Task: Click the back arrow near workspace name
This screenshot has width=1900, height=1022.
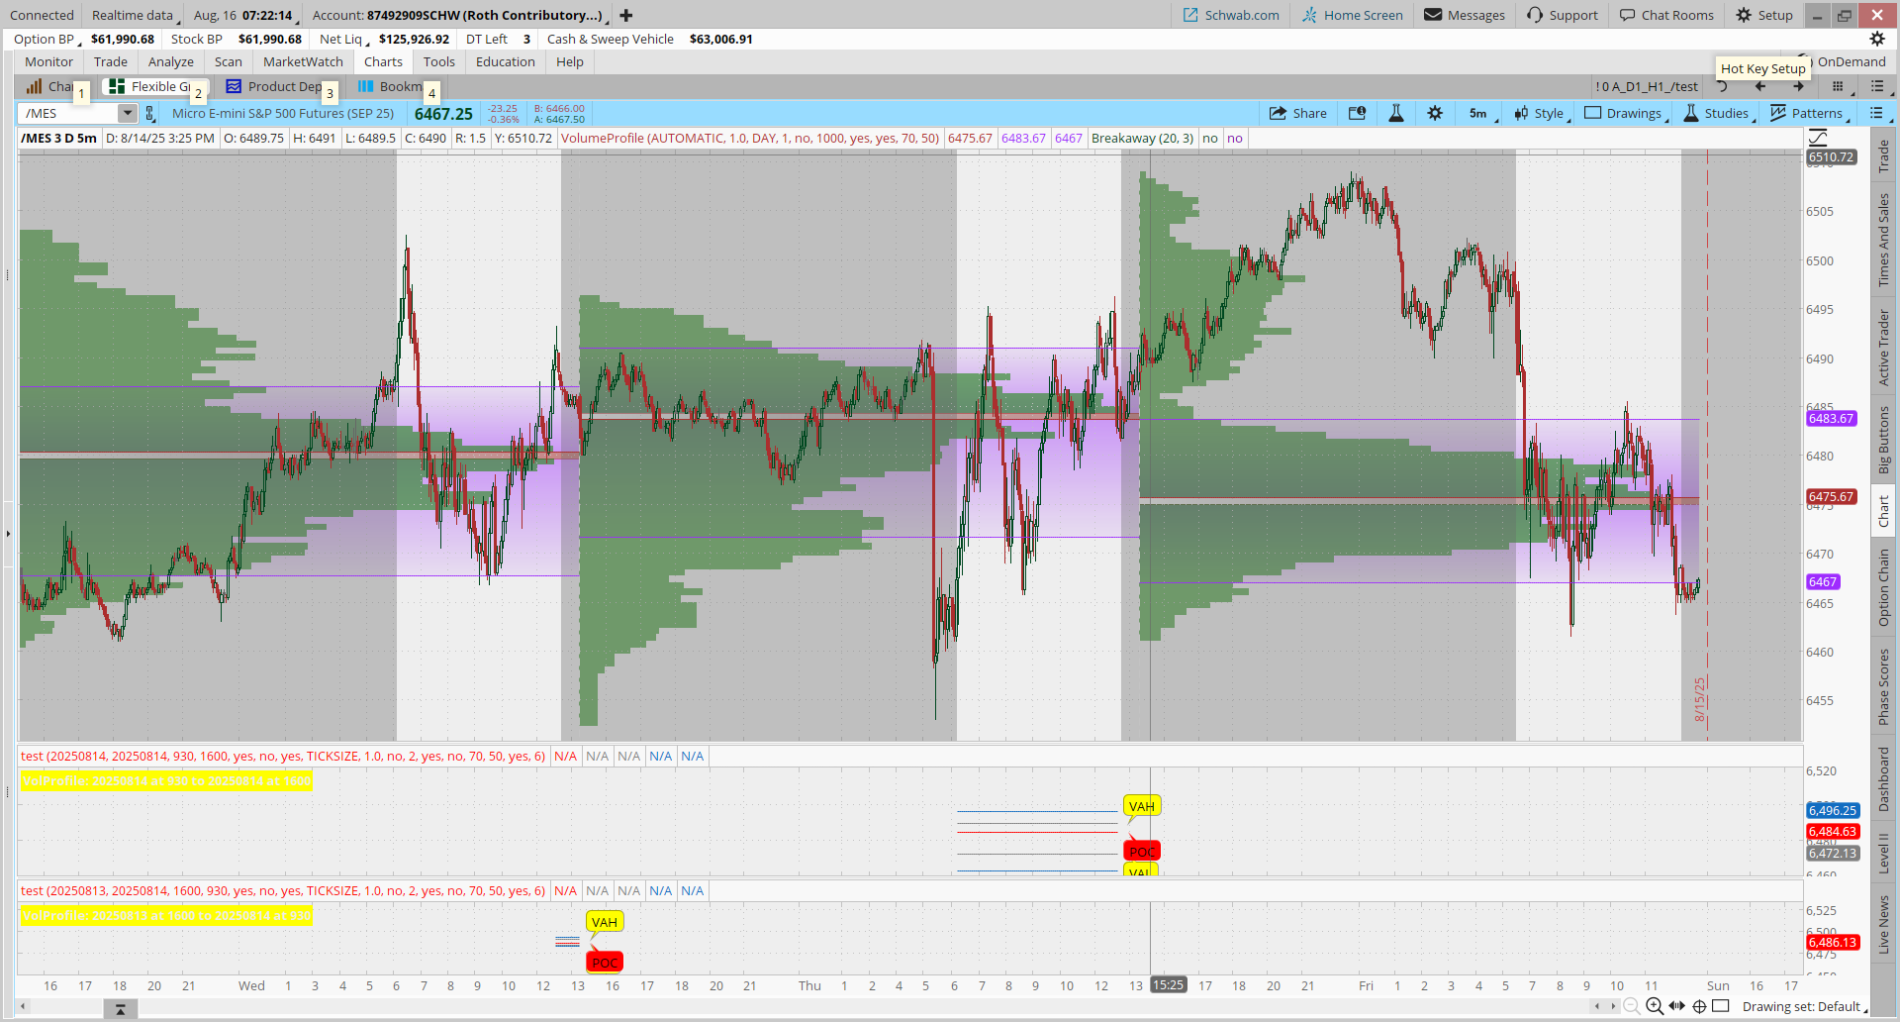Action: [1761, 87]
